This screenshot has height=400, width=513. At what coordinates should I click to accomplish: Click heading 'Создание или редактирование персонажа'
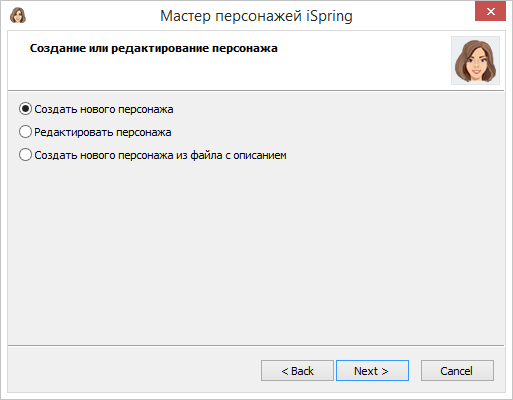pos(154,48)
